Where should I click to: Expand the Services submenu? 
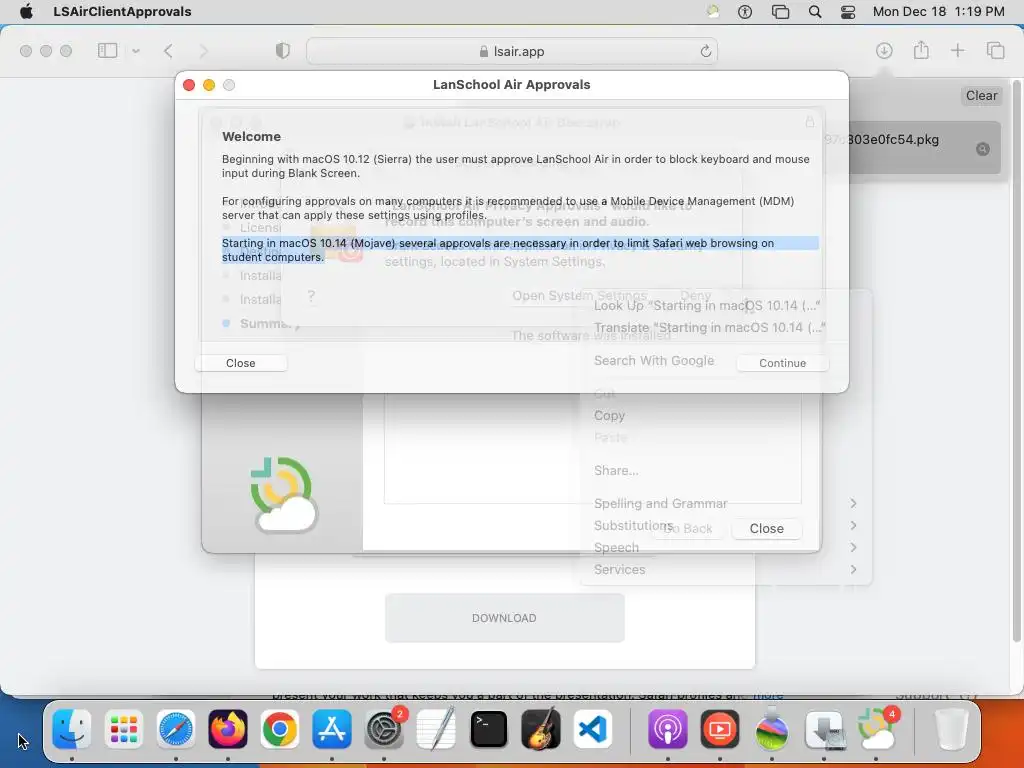(x=725, y=569)
